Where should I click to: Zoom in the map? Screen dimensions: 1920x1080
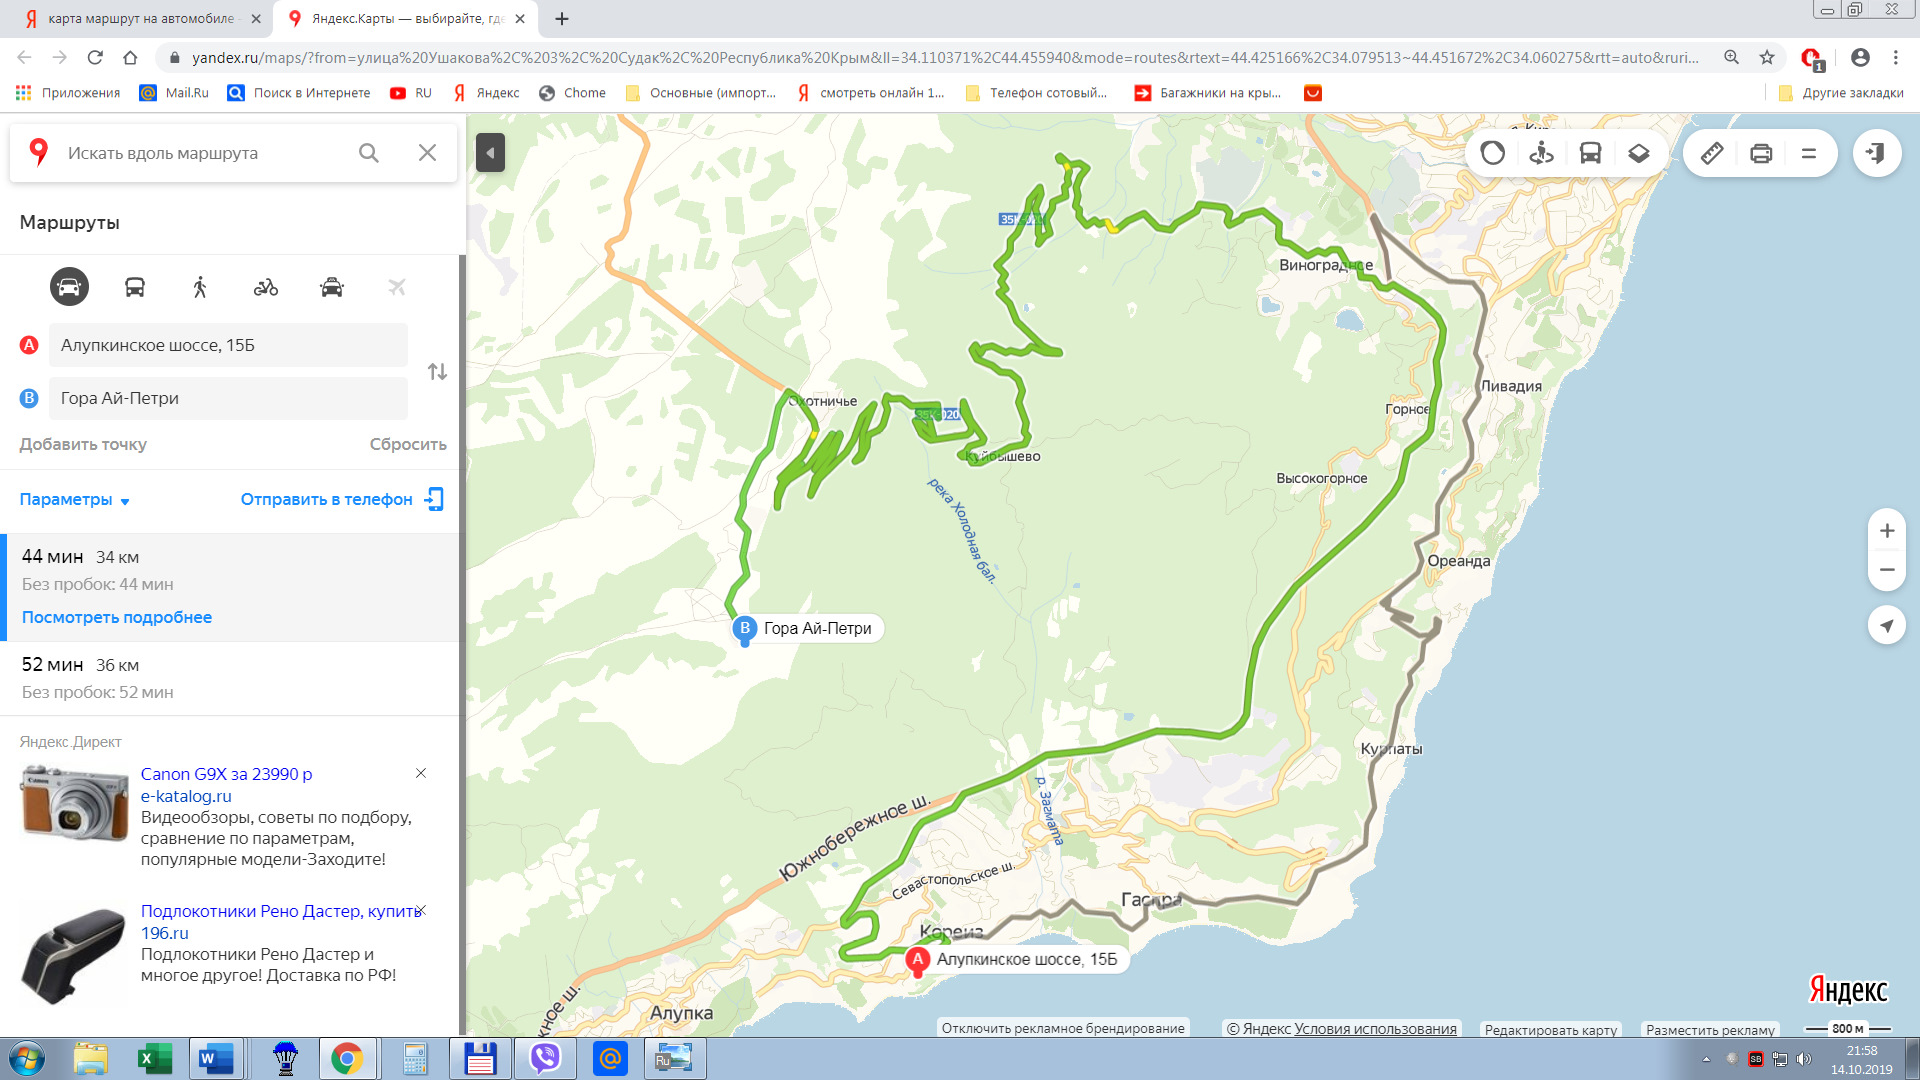[x=1887, y=531]
